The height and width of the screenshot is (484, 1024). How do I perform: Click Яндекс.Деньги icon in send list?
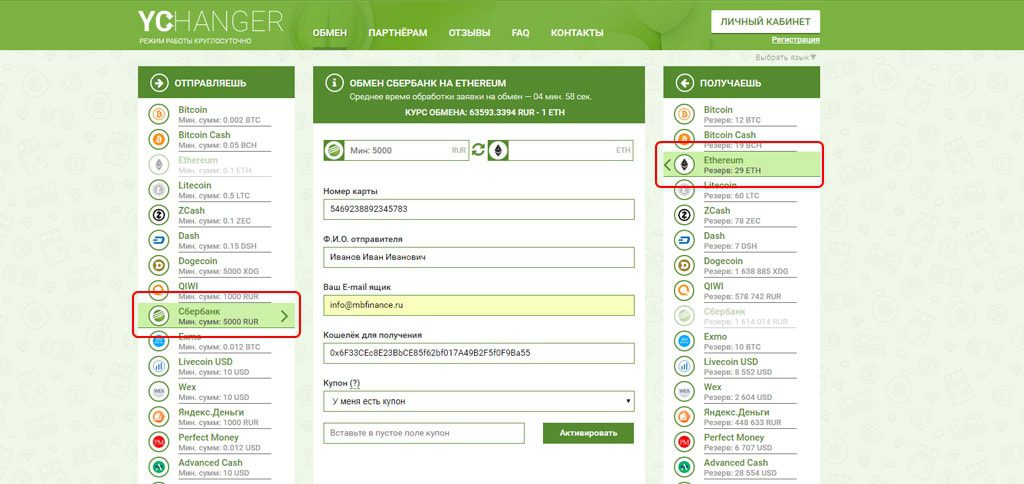tap(158, 417)
